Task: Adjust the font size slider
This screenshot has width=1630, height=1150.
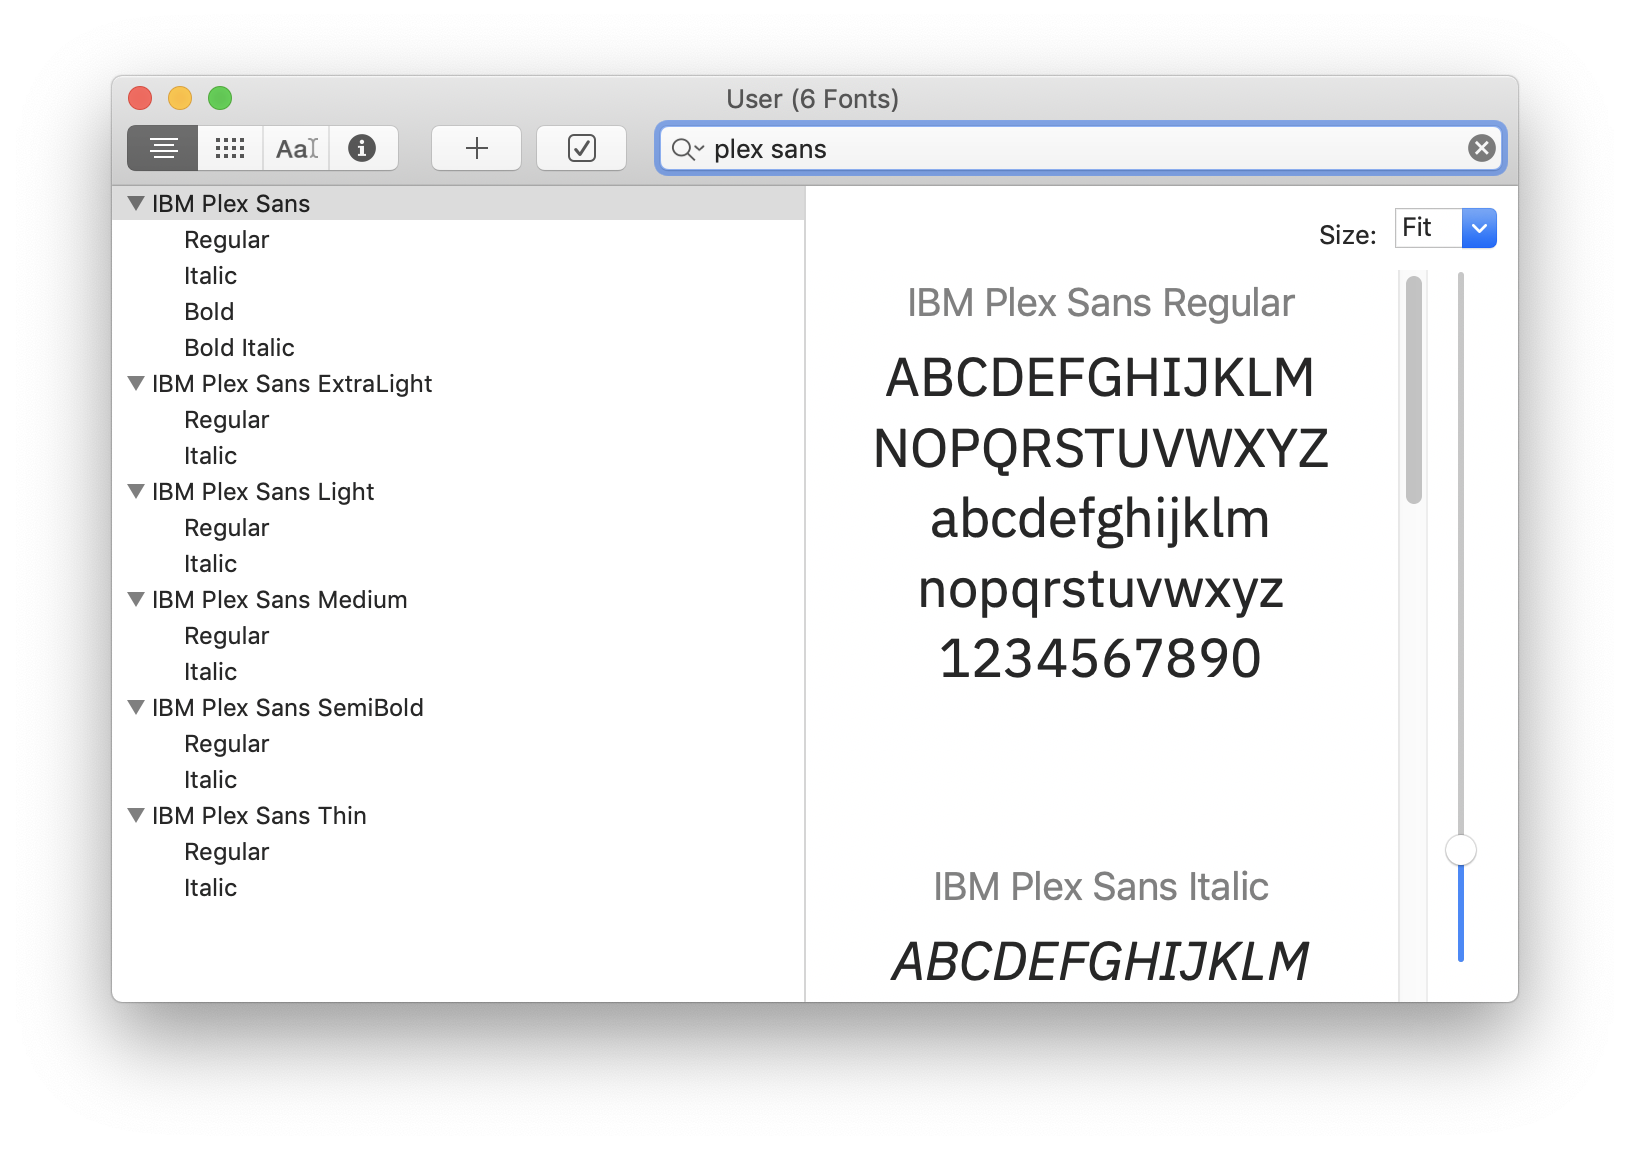Action: pos(1461,849)
